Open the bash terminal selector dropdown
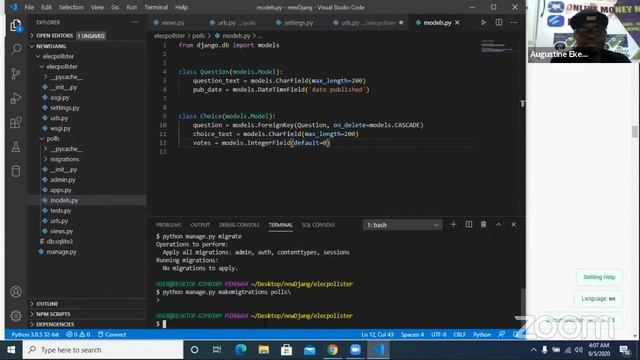 pyautogui.click(x=402, y=225)
